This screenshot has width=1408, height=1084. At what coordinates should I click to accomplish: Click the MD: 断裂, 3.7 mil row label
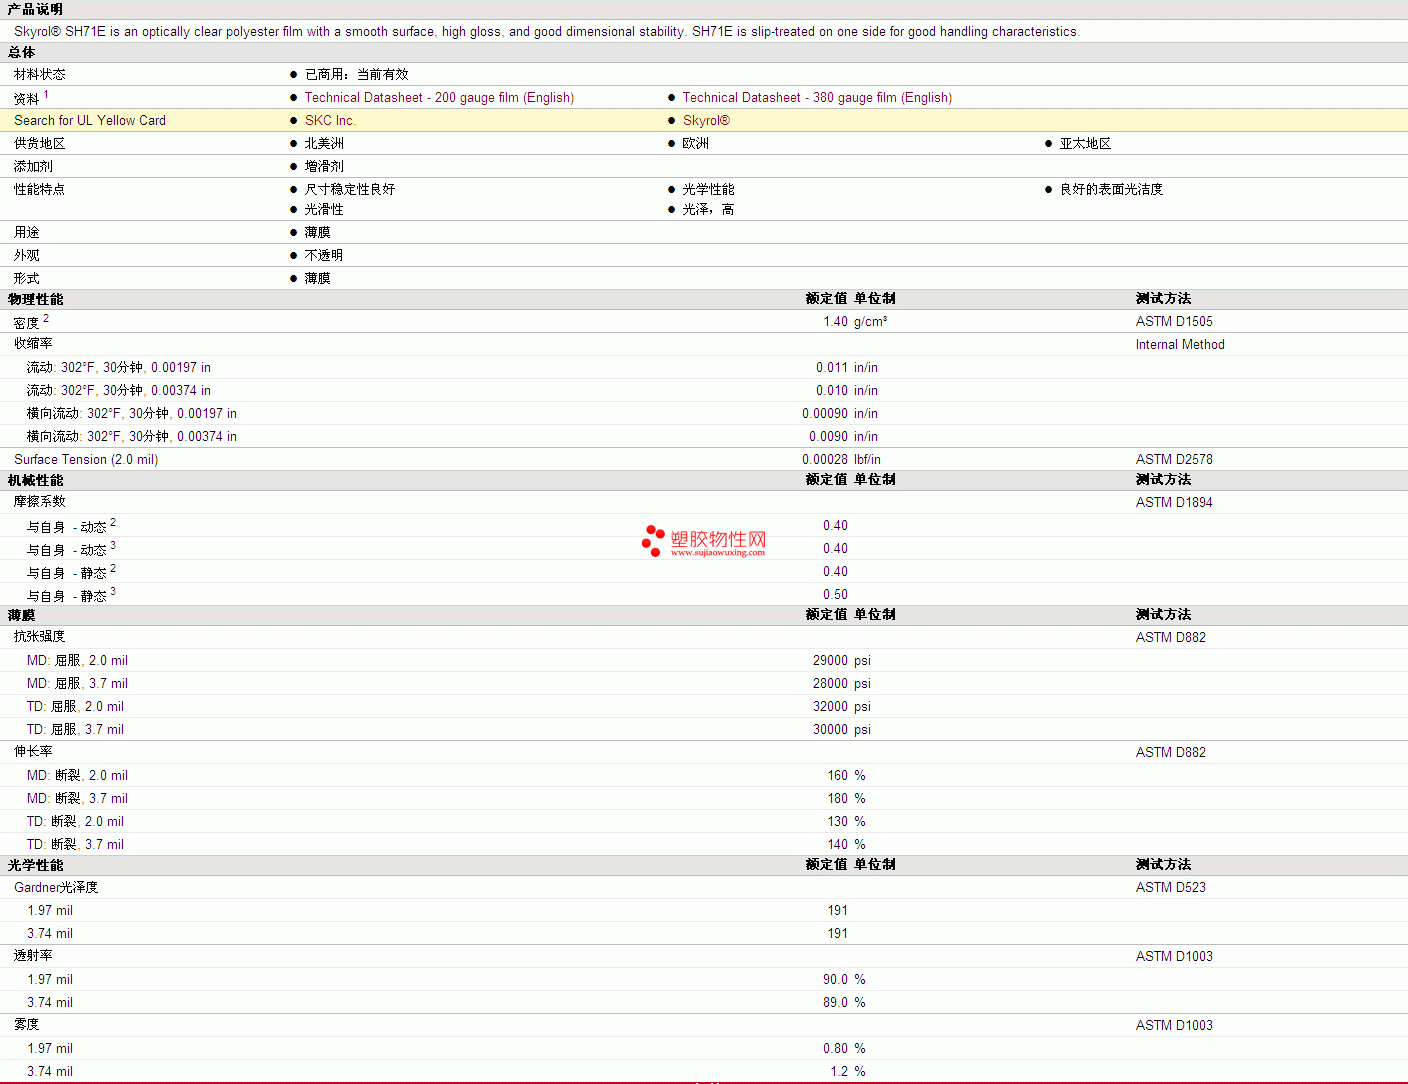[77, 798]
